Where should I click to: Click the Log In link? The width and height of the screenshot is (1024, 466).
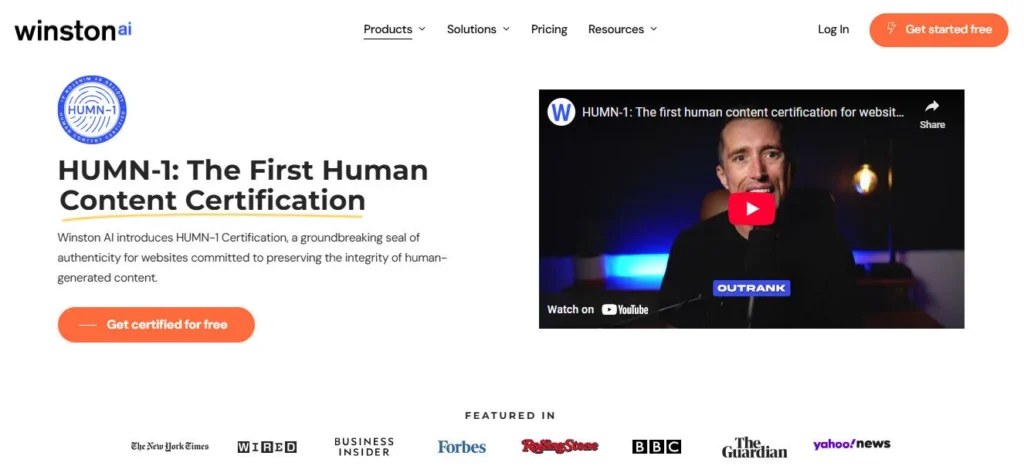tap(833, 29)
